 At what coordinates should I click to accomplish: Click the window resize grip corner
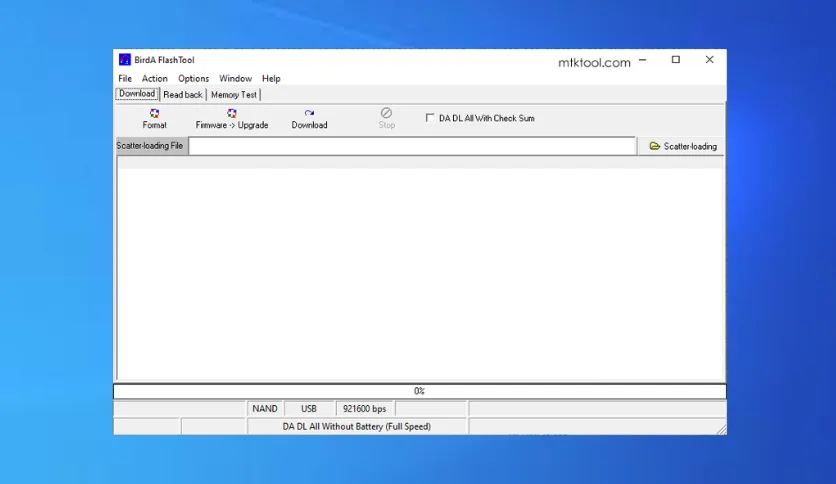(x=721, y=430)
